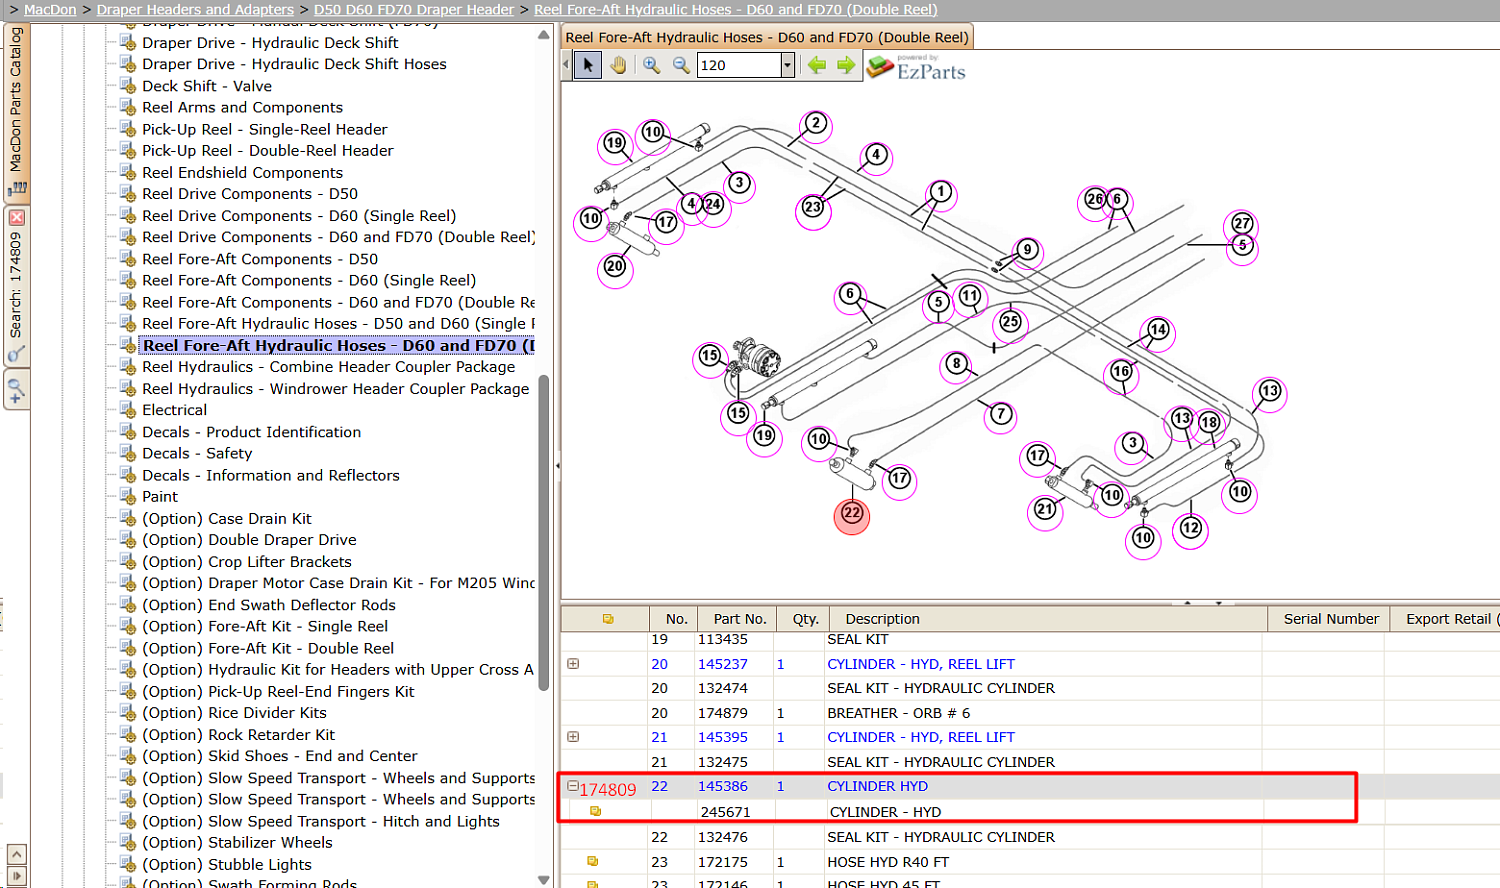Open new search with magnifier plus icon
Screen dimensions: 1500x888
click(x=16, y=389)
